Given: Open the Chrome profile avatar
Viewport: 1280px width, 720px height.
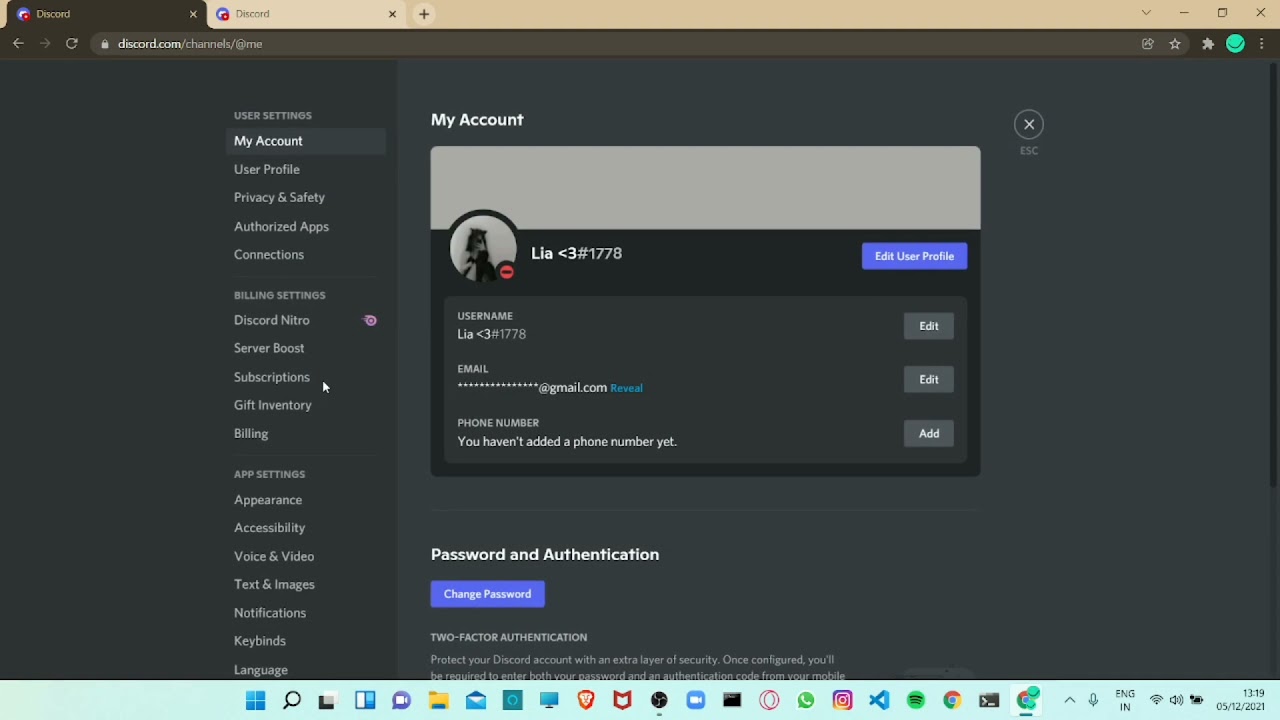Looking at the screenshot, I should [x=1236, y=44].
